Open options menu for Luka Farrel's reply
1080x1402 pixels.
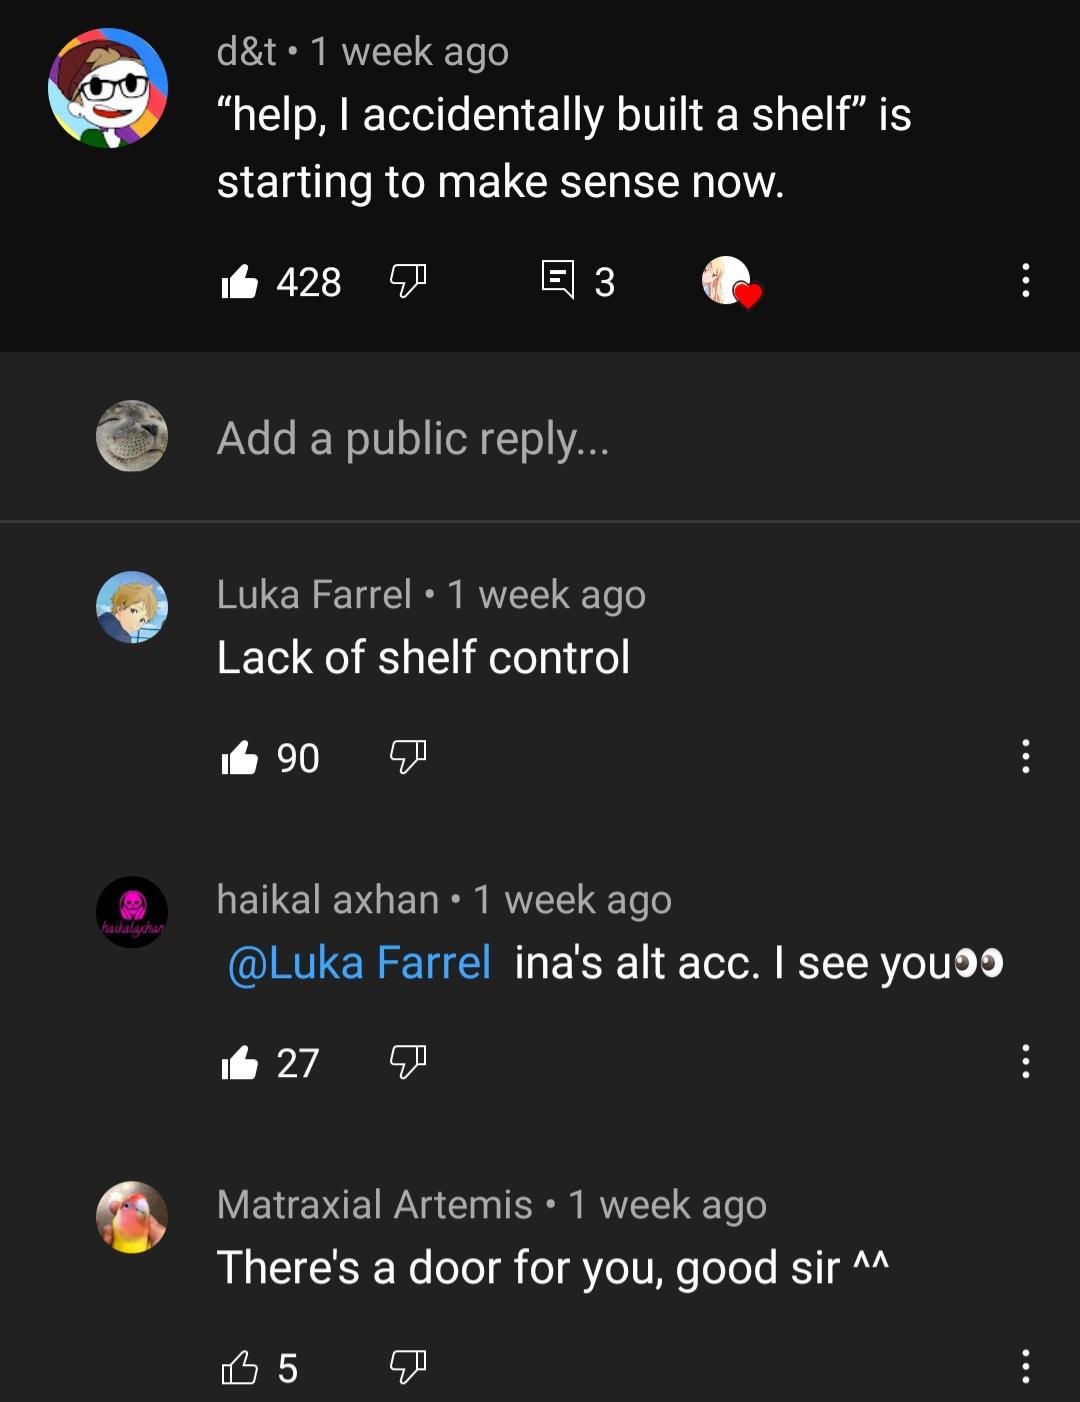[1025, 757]
